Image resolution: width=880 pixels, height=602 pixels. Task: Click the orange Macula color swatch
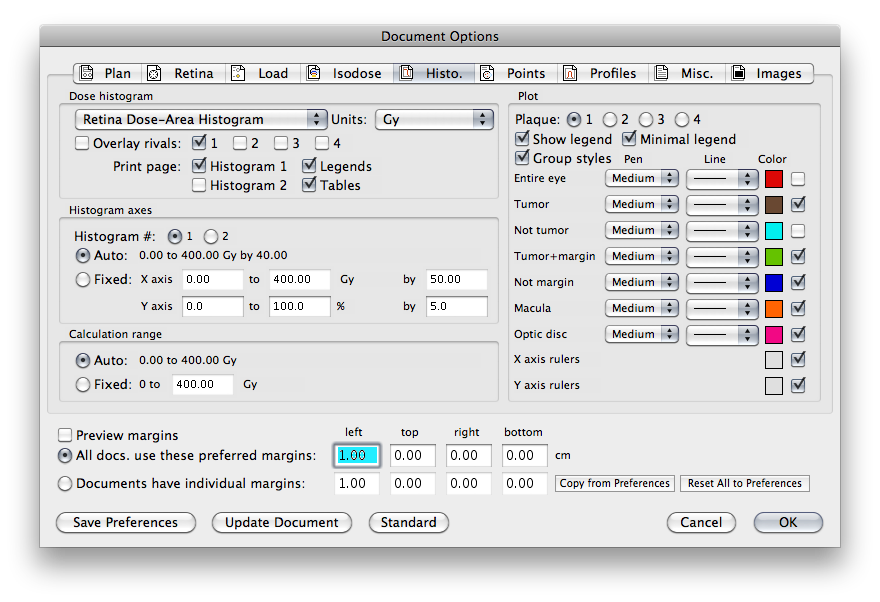[x=774, y=309]
